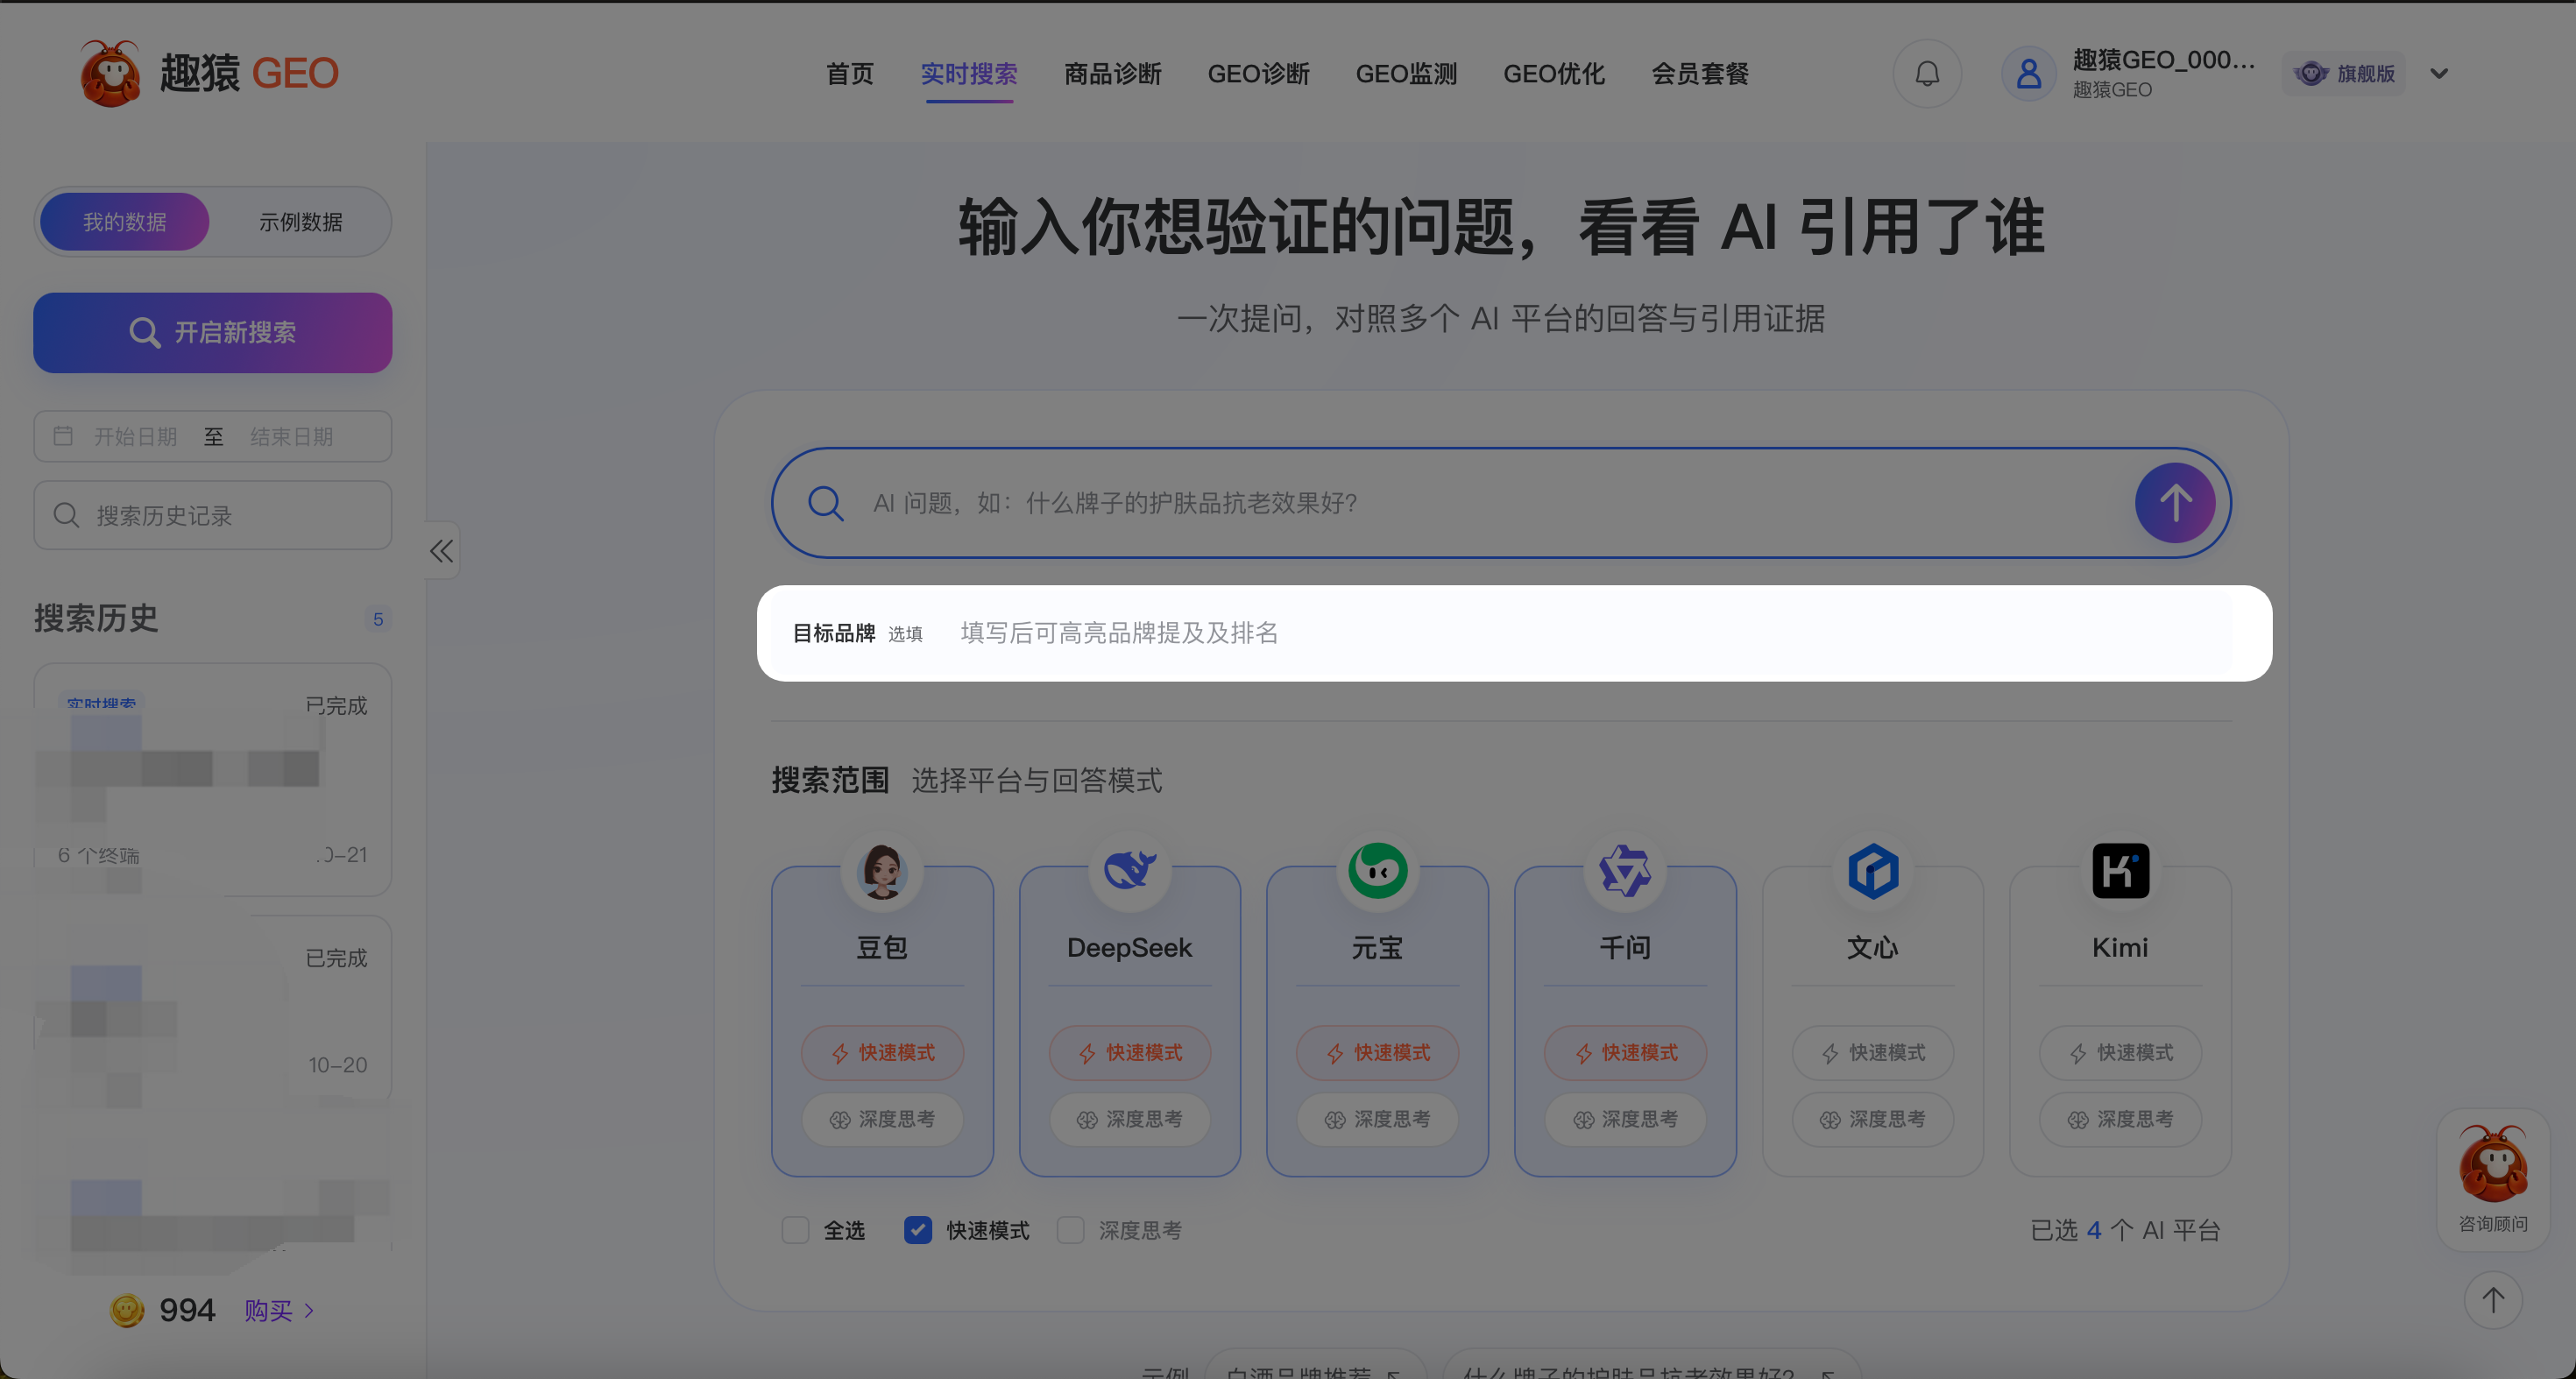The width and height of the screenshot is (2576, 1379).
Task: Toggle 深度思考 for 豆包
Action: (882, 1118)
